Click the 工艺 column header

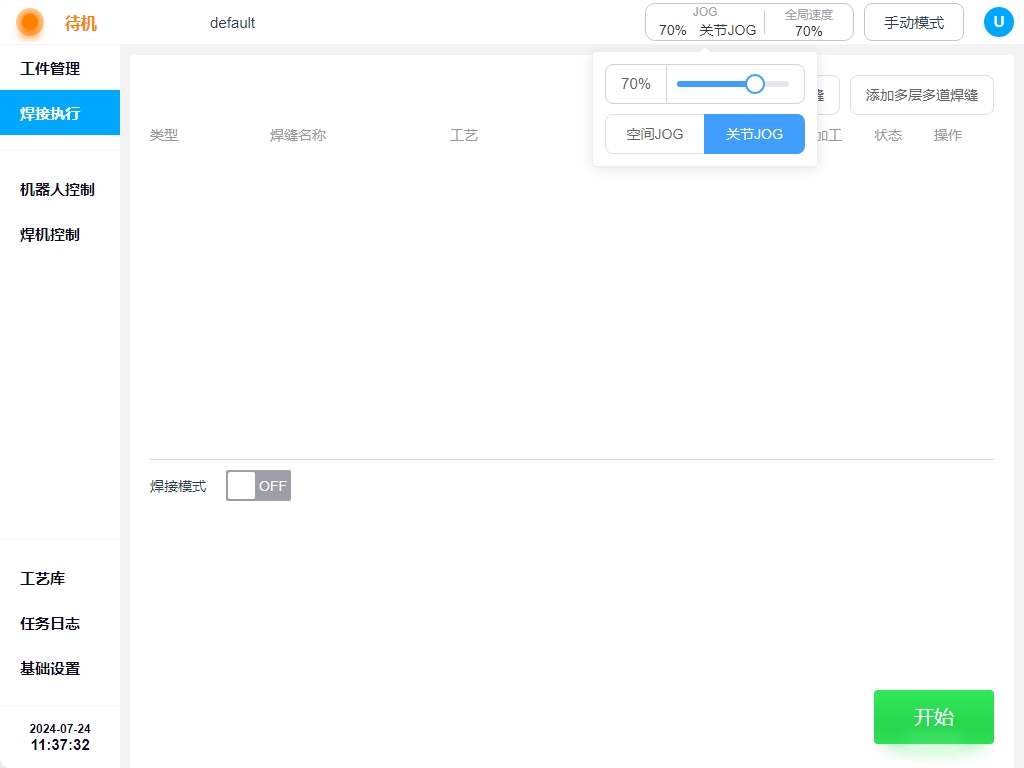464,135
